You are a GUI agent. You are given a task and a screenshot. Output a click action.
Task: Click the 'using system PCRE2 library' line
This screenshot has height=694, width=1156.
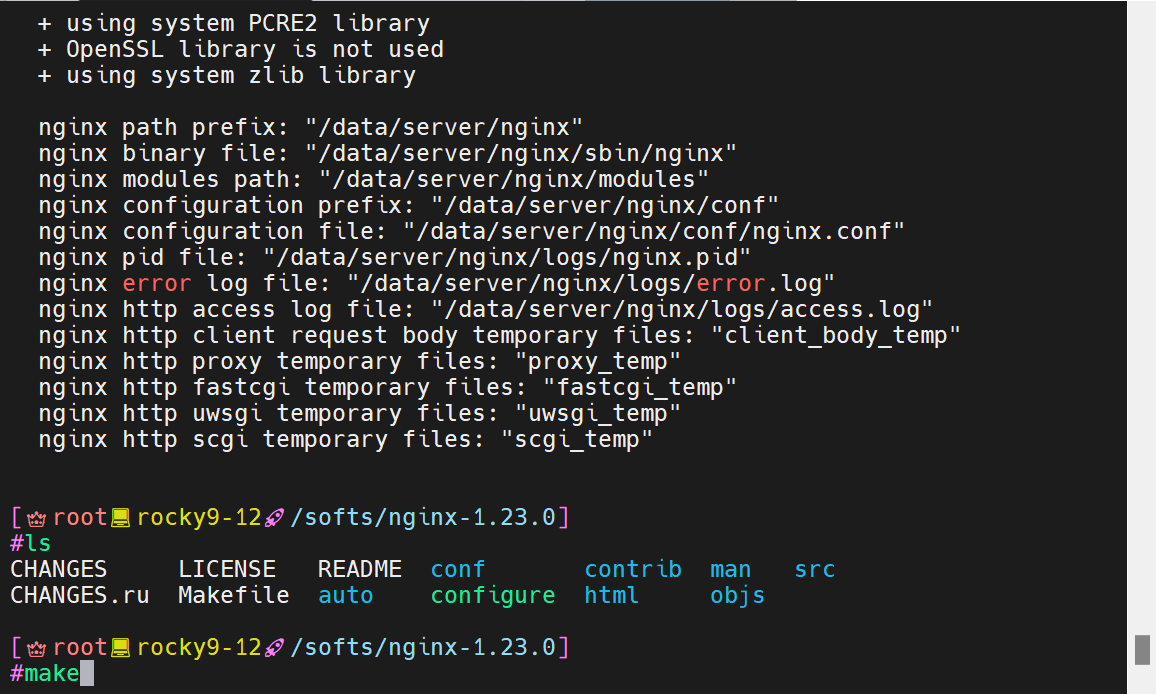234,24
